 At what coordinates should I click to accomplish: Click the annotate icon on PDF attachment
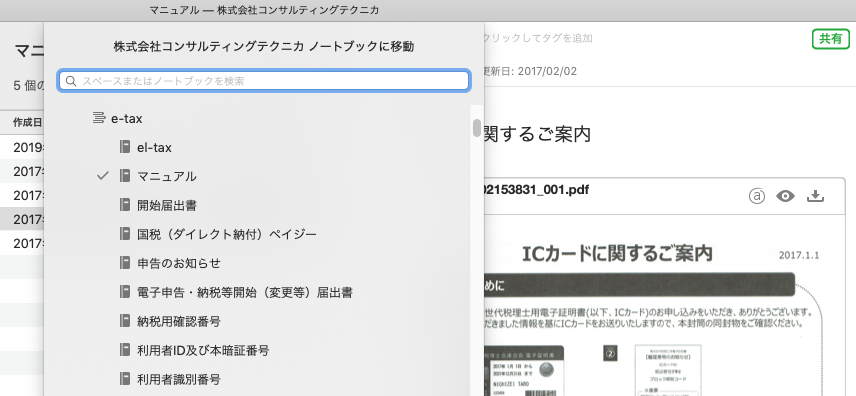pyautogui.click(x=757, y=197)
